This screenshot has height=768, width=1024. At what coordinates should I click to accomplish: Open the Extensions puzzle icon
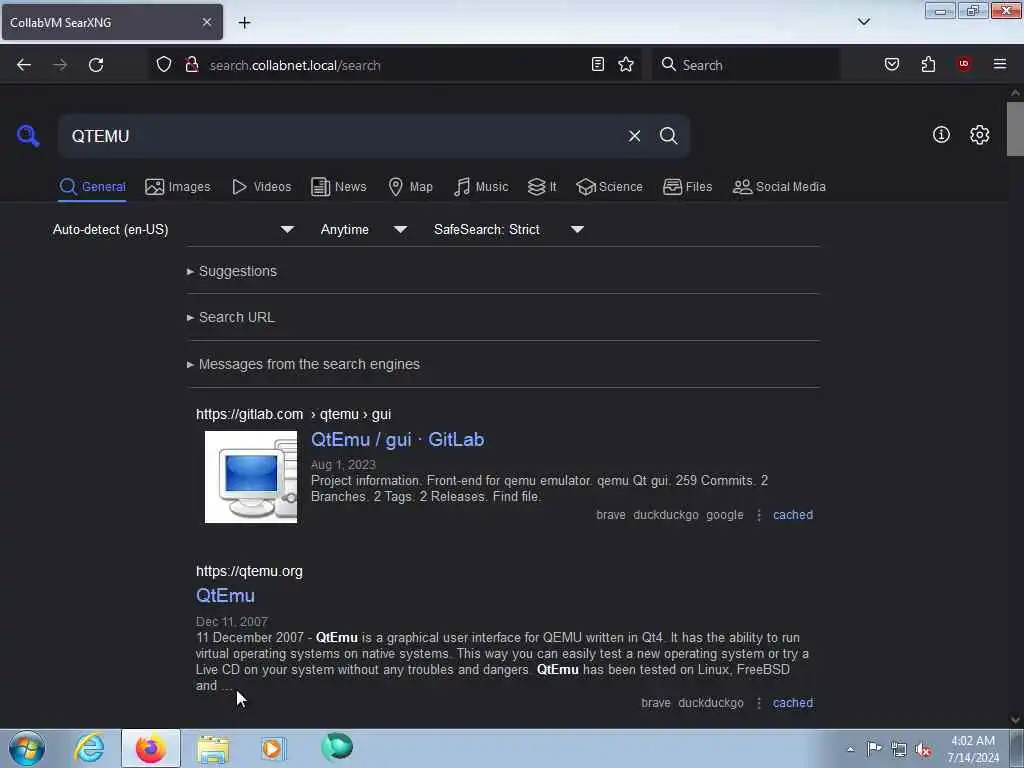tap(928, 64)
